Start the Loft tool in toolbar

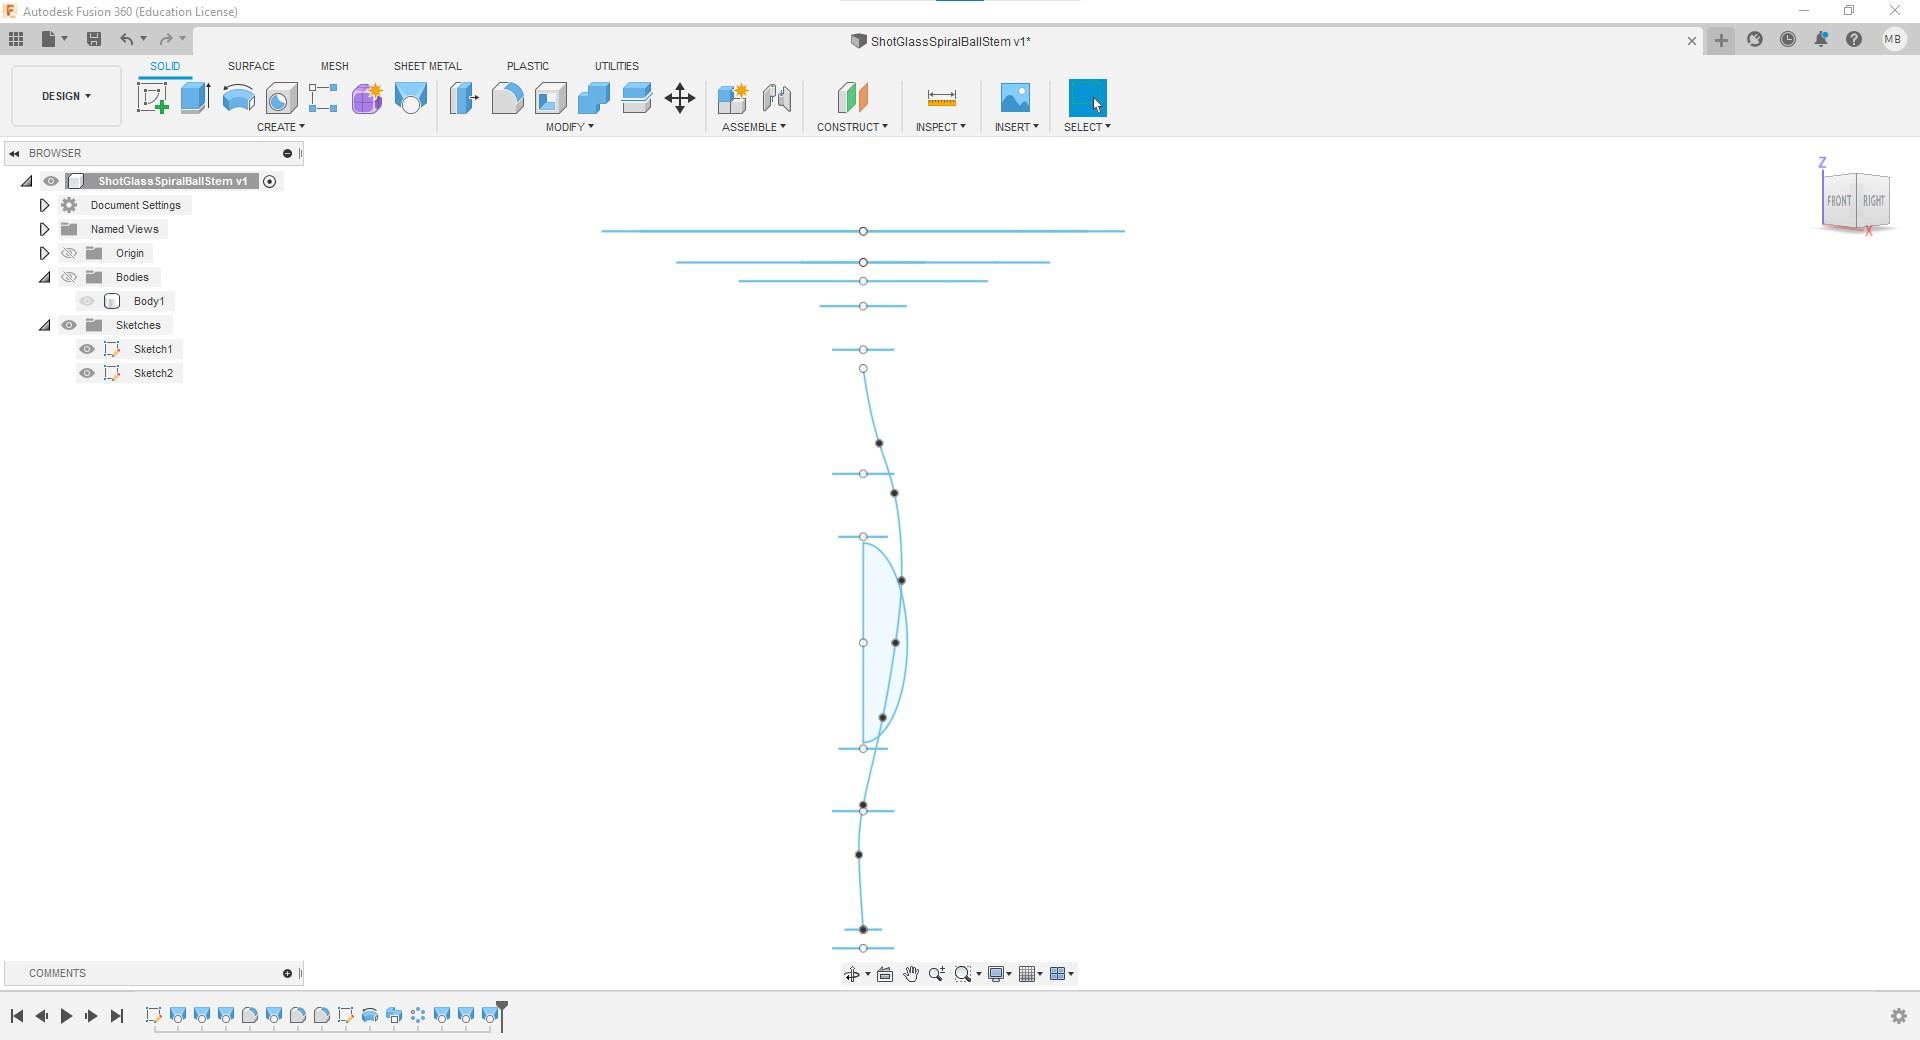click(410, 98)
